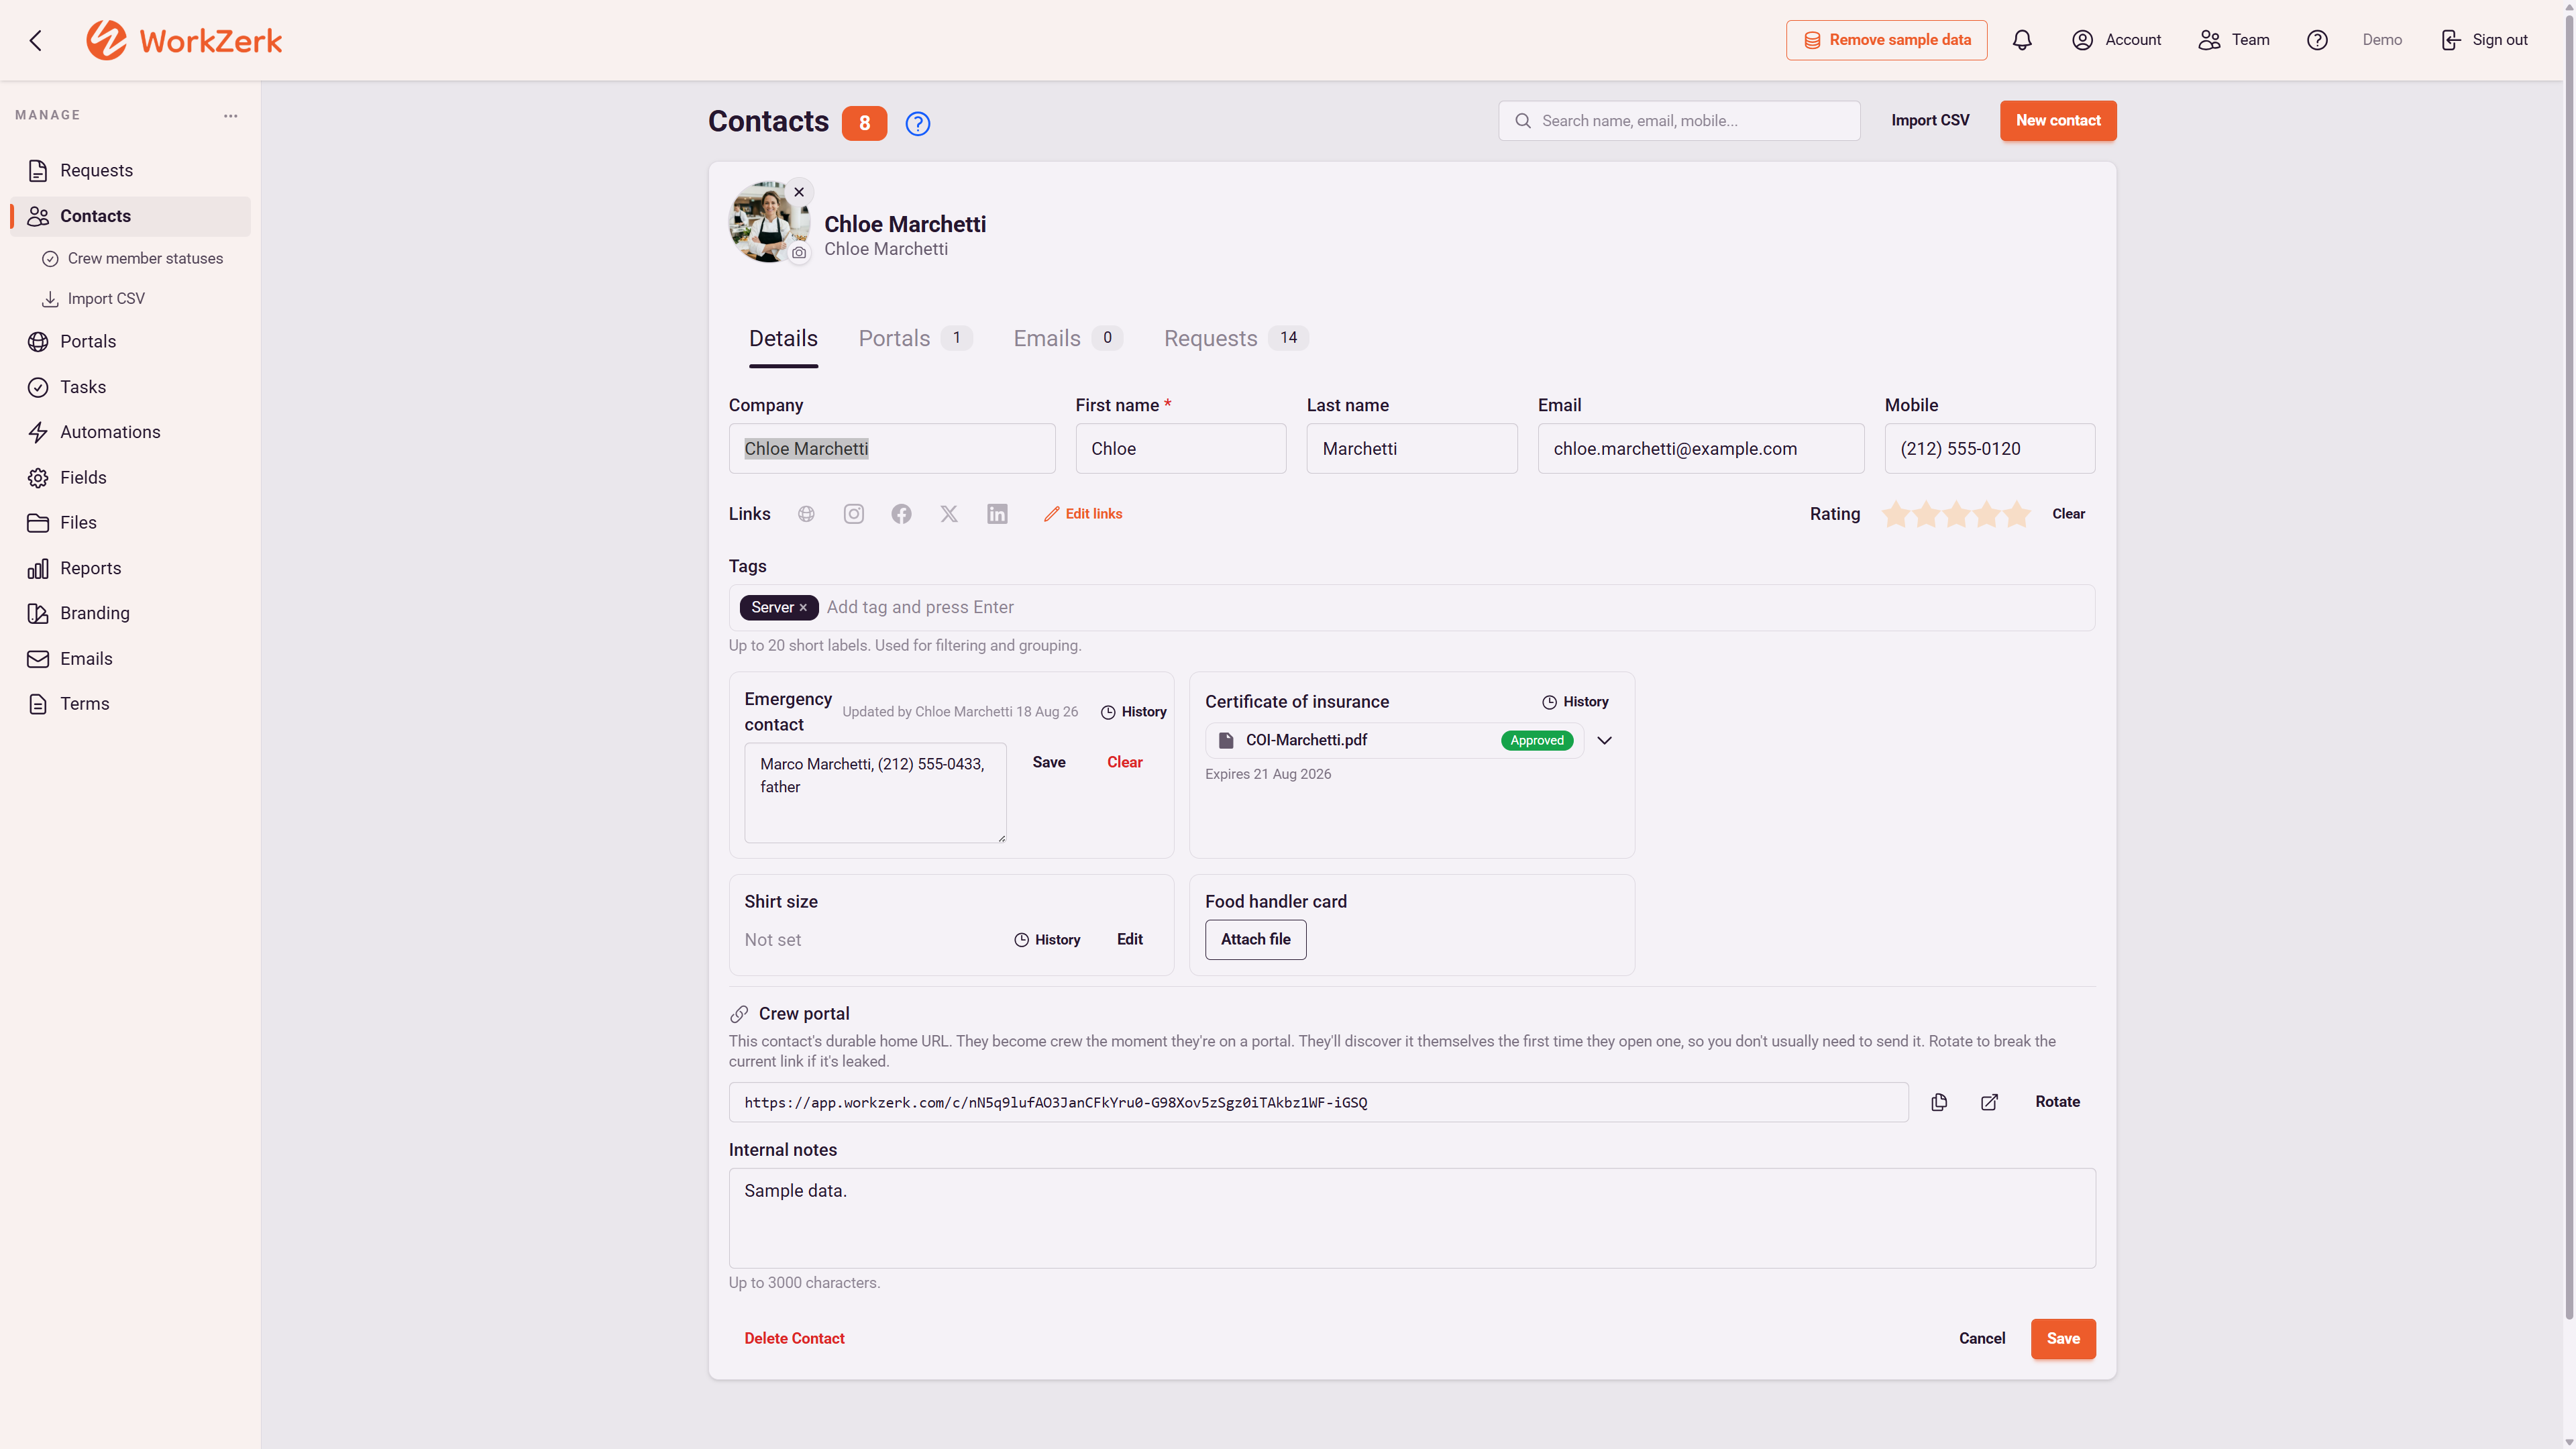
Task: Click the Internal notes text area
Action: coord(1411,1218)
